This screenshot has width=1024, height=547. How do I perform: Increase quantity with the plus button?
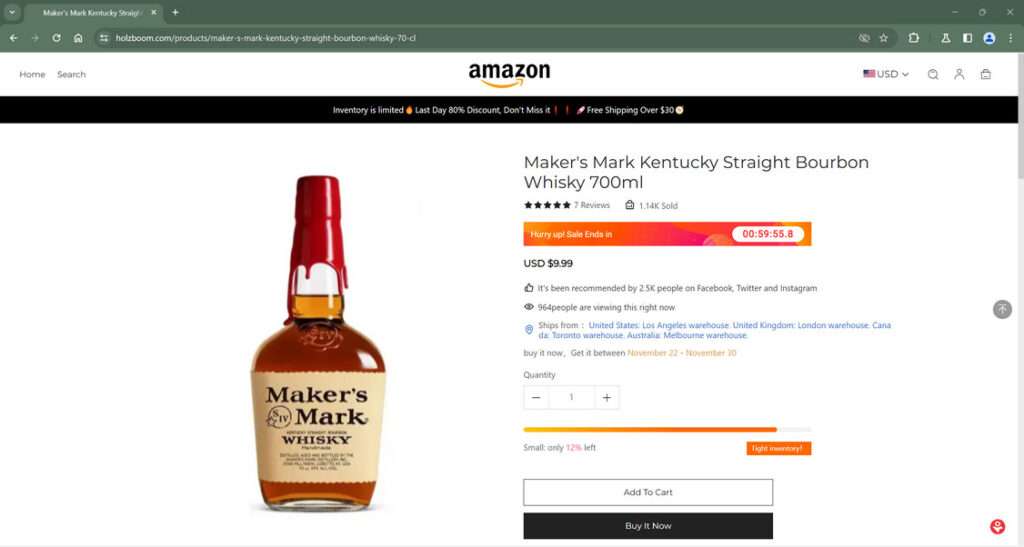[606, 397]
